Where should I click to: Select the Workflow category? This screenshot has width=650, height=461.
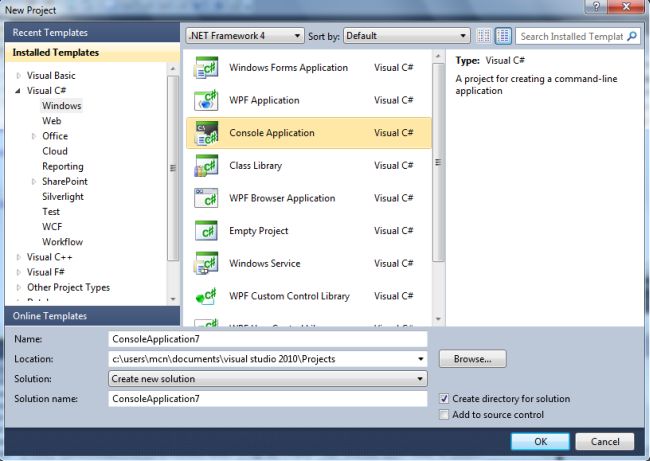[62, 242]
